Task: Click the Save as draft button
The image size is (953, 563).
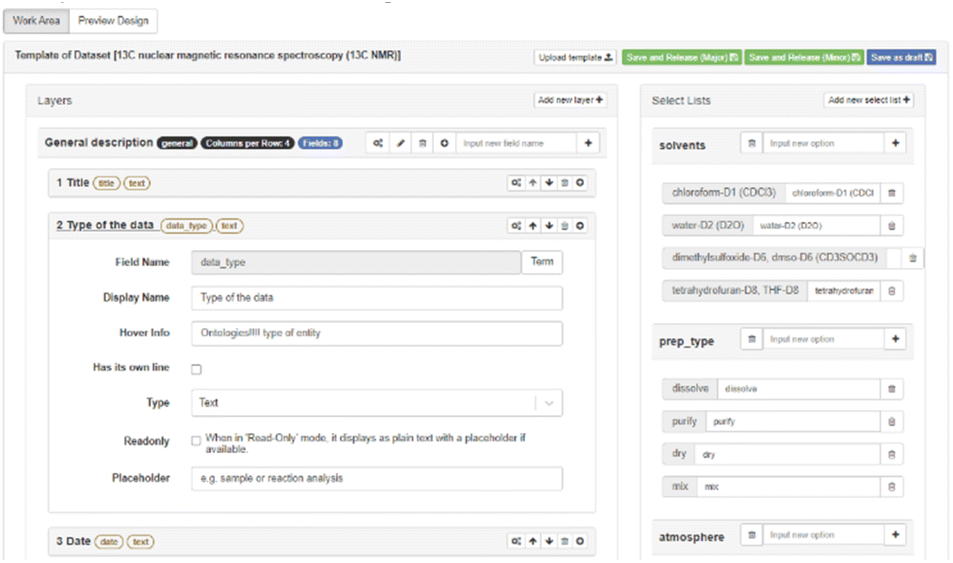Action: coord(900,58)
